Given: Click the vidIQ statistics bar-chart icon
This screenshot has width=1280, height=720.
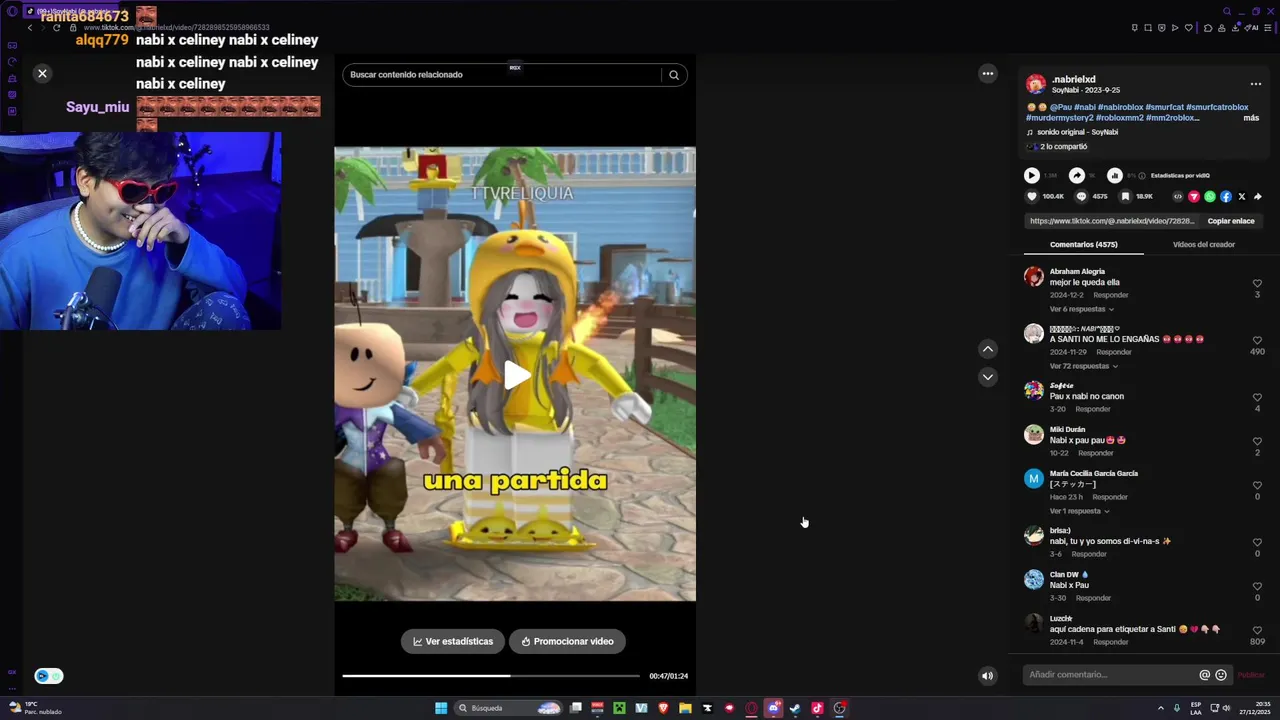Looking at the screenshot, I should tap(1114, 175).
